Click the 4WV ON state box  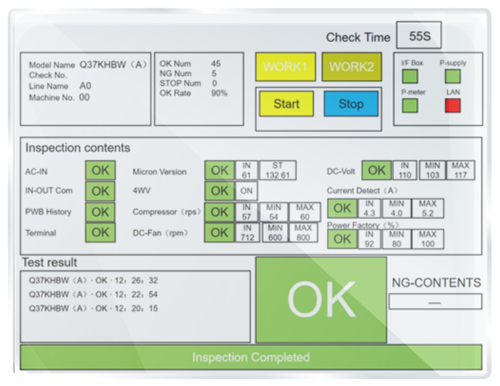(246, 191)
